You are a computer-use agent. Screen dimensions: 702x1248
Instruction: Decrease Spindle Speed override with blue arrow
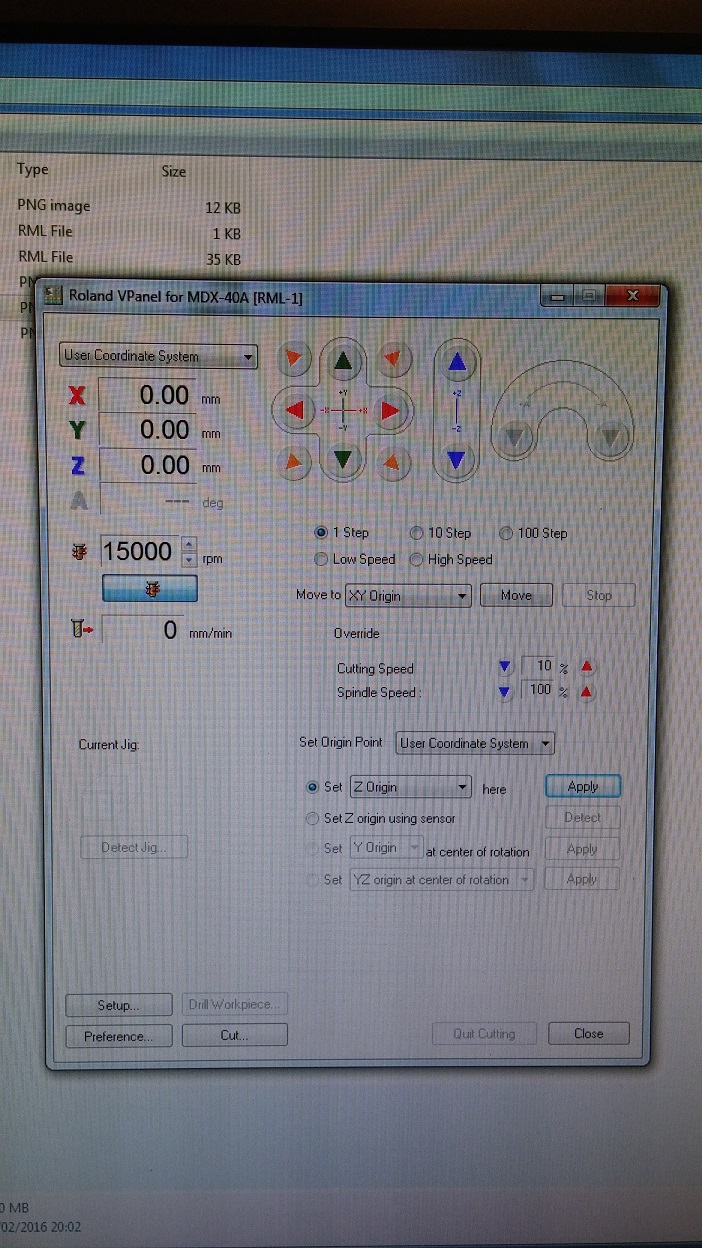coord(505,691)
